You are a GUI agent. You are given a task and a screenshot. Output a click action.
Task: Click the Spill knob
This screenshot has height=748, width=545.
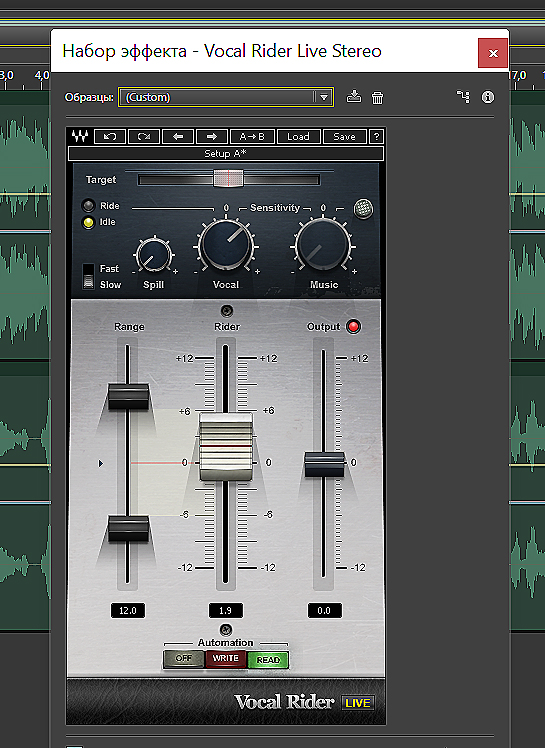153,256
